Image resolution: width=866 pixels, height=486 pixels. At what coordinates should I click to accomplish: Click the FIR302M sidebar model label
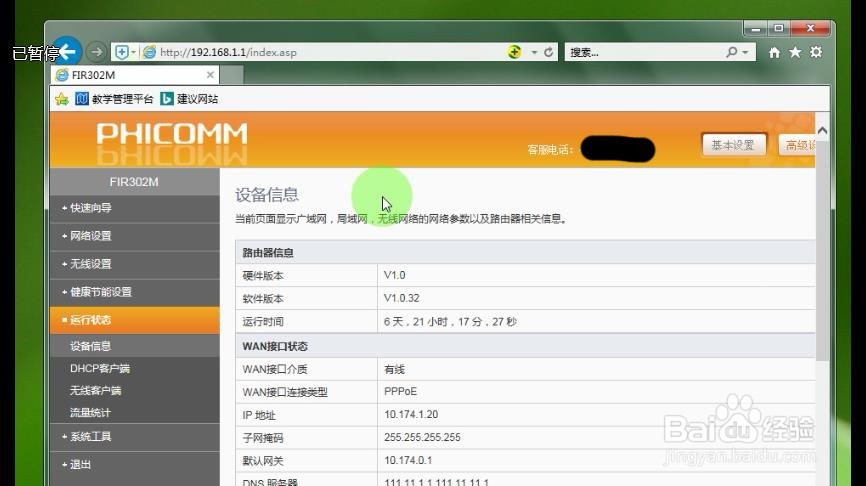[x=134, y=182]
